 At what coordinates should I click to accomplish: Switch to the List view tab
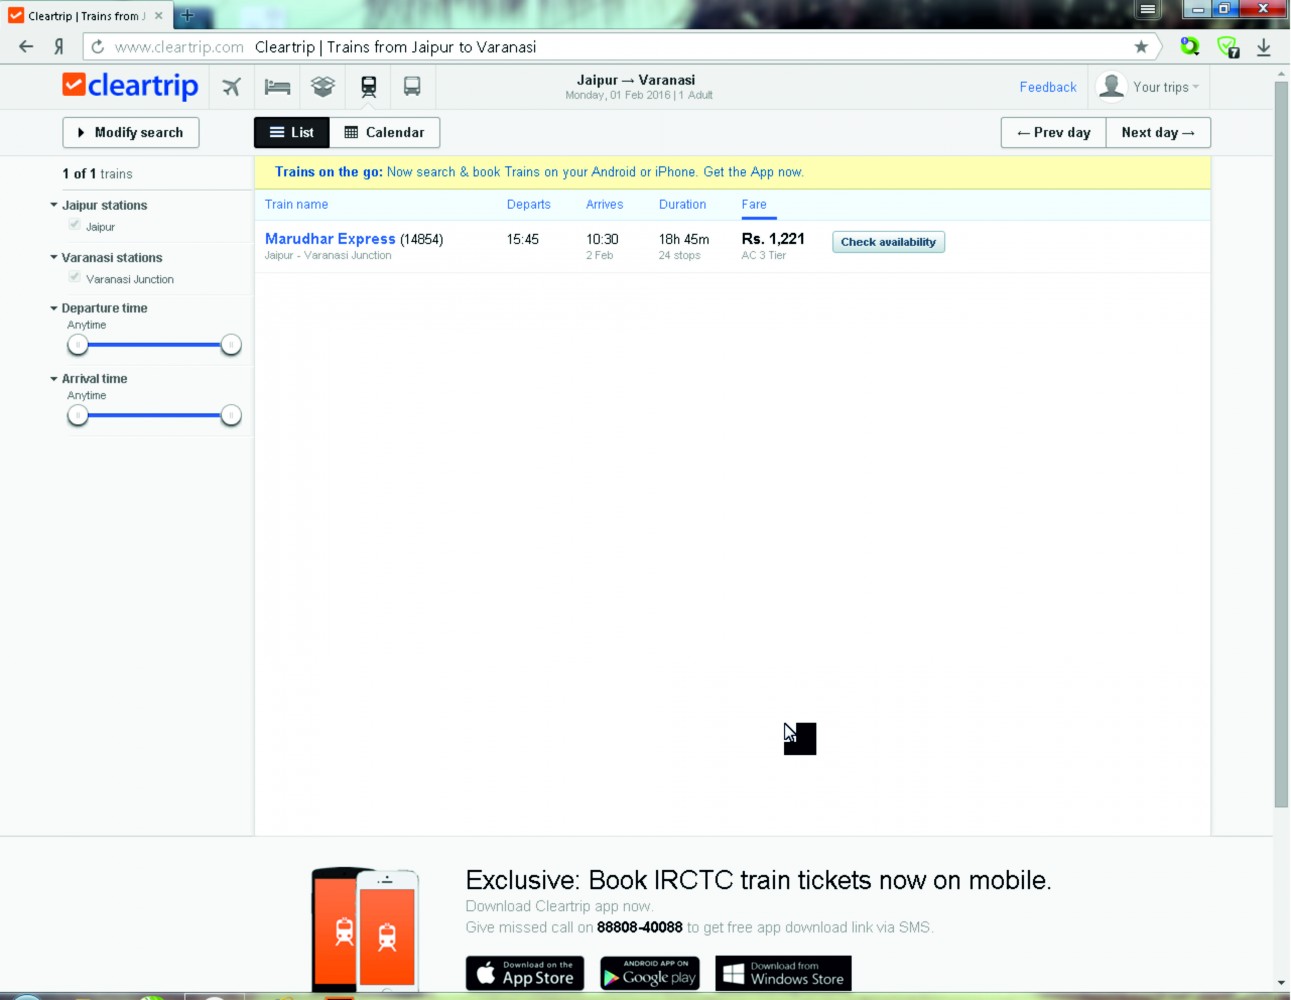click(x=291, y=132)
